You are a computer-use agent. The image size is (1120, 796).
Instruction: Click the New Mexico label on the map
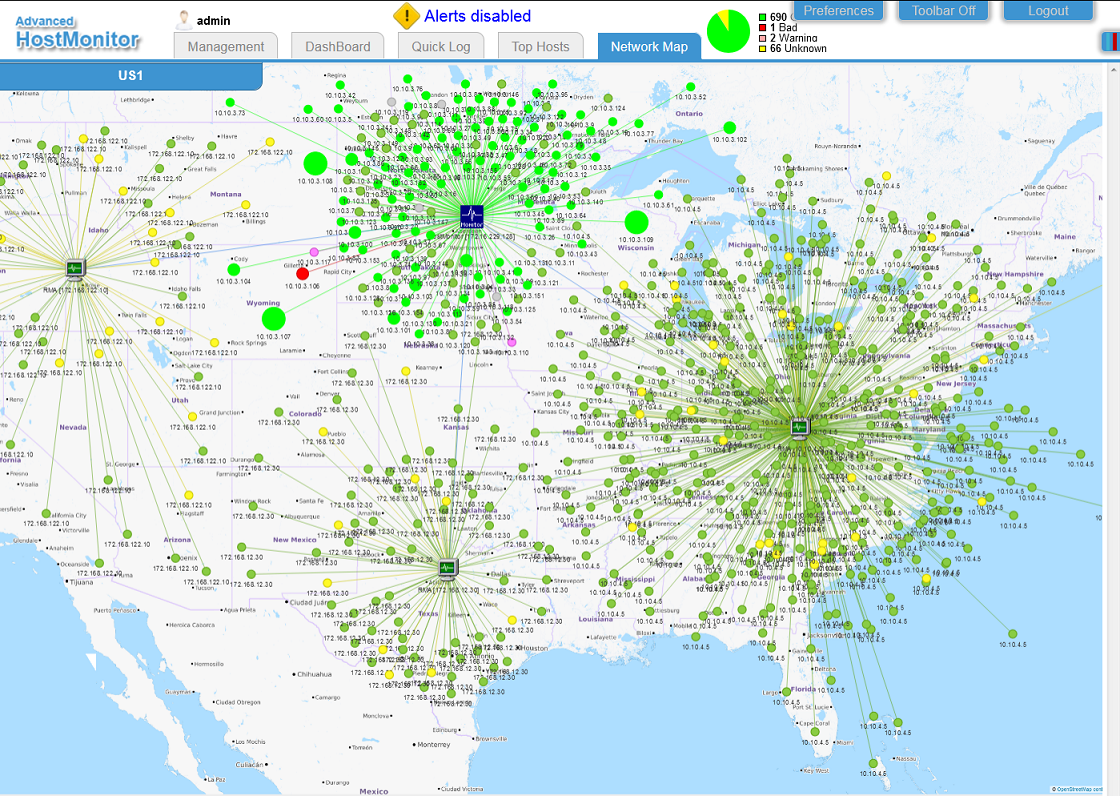click(294, 540)
